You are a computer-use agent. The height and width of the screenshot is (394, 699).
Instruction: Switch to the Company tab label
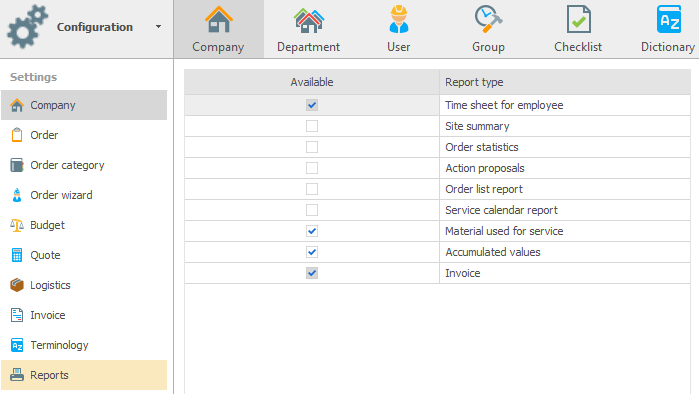pyautogui.click(x=218, y=47)
